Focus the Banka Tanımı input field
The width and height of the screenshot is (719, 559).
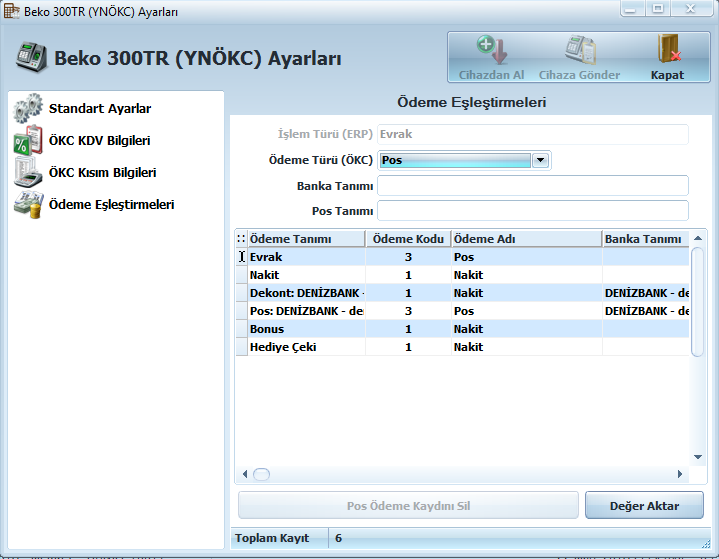(x=532, y=186)
